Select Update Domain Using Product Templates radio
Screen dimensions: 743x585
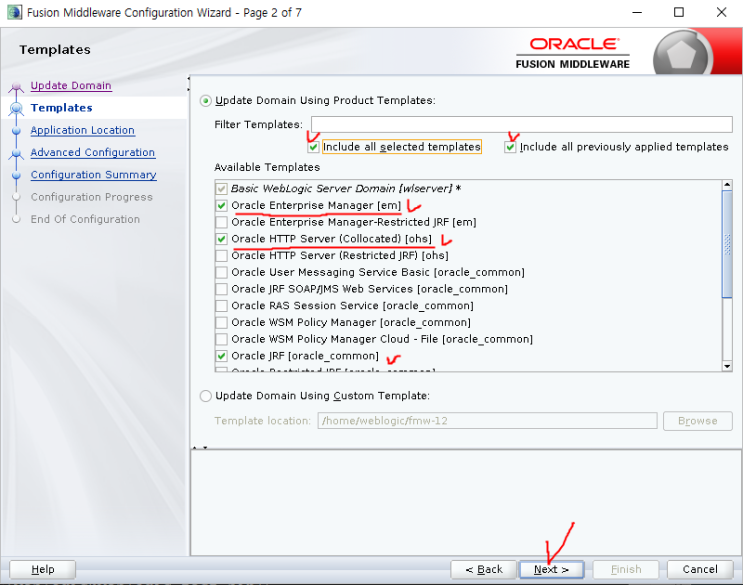coord(206,101)
